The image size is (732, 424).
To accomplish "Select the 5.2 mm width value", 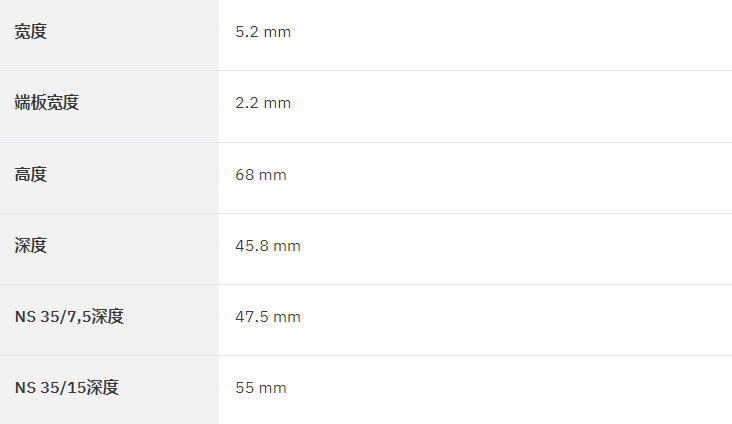I will point(263,32).
